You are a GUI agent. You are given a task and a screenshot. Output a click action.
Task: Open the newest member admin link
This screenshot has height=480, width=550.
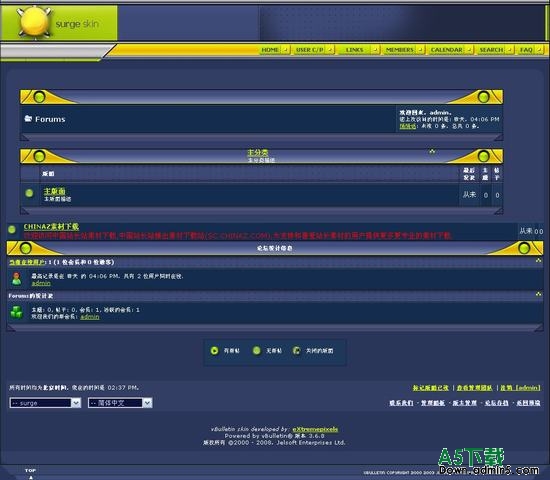point(90,316)
